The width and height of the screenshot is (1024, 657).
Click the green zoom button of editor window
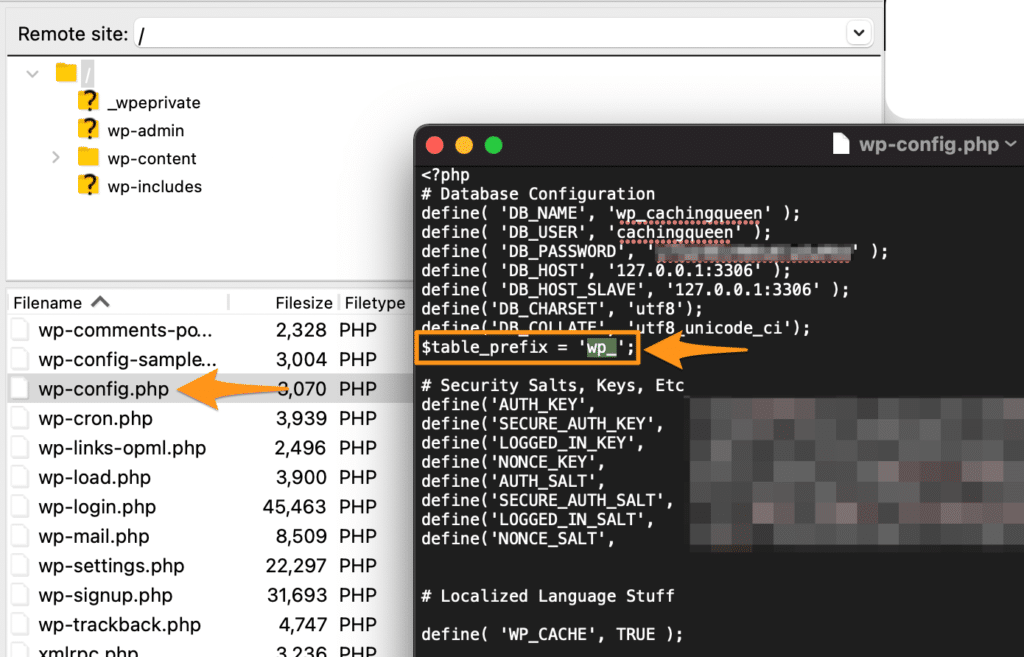coord(493,145)
